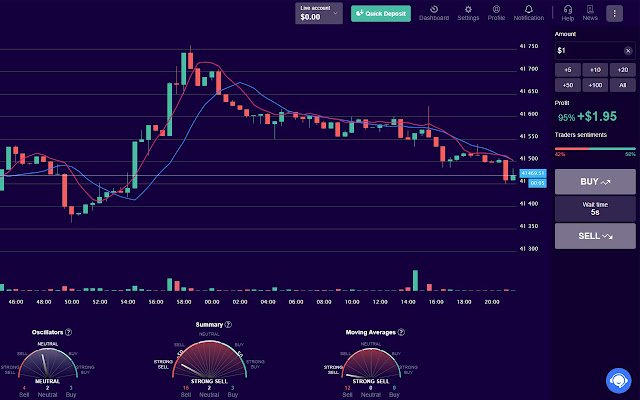Open the three-dot more menu
The height and width of the screenshot is (400, 640).
(614, 13)
